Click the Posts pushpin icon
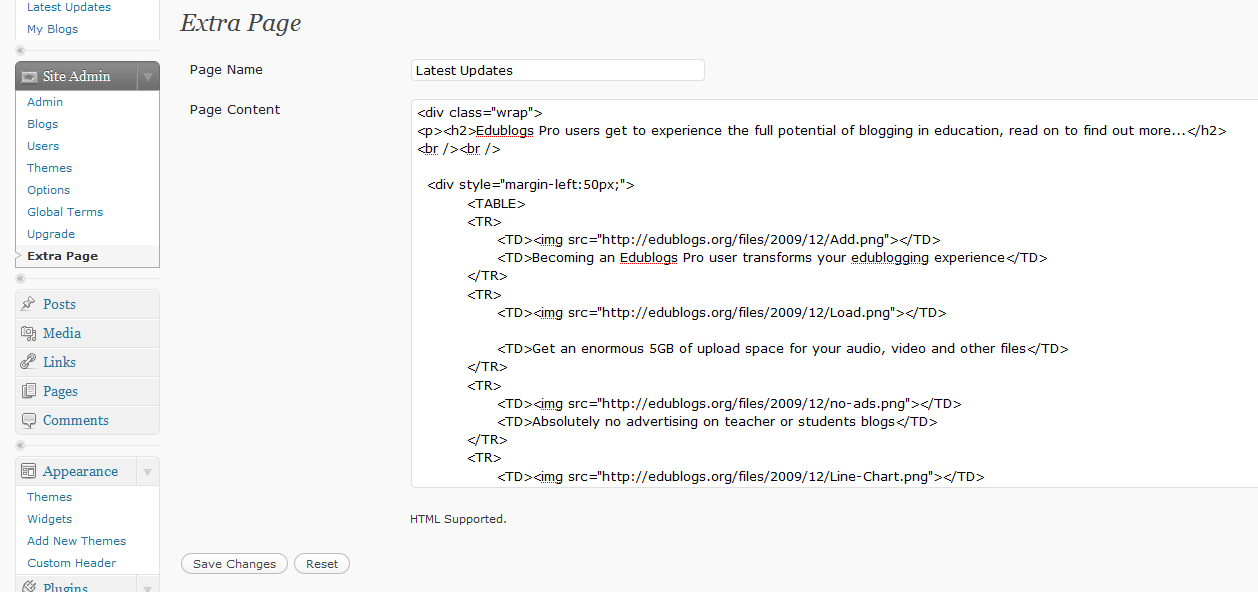 click(29, 304)
